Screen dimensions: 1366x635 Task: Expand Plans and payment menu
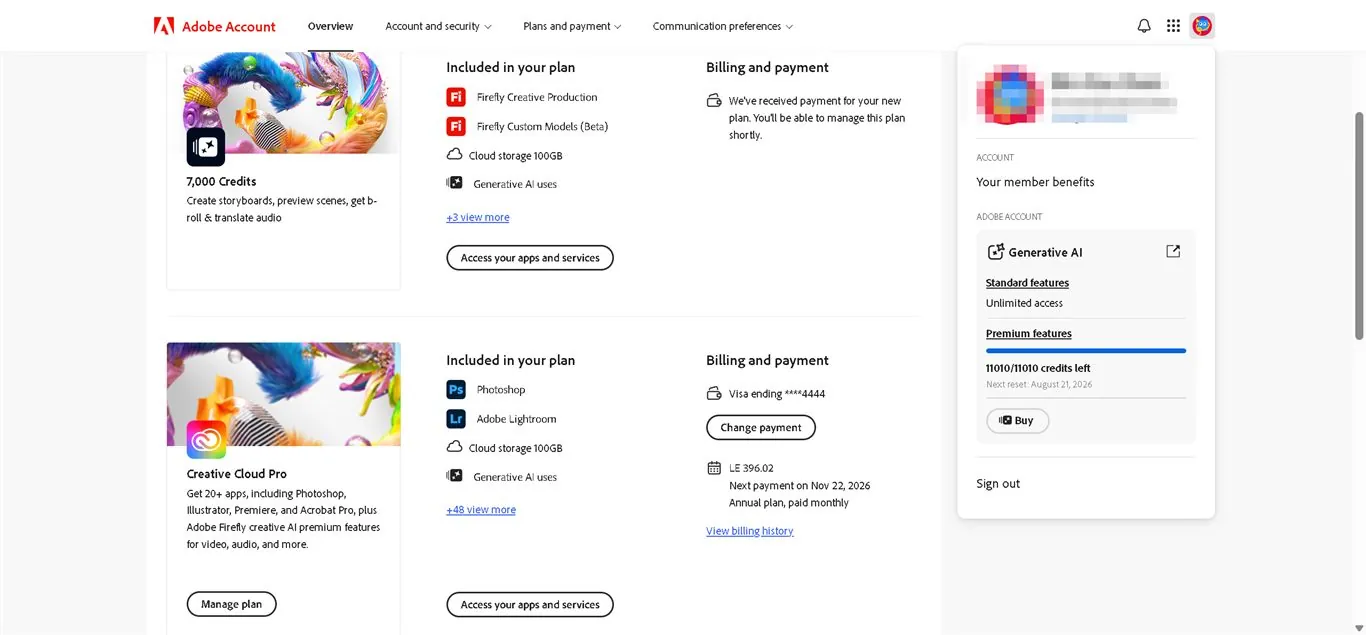coord(572,26)
